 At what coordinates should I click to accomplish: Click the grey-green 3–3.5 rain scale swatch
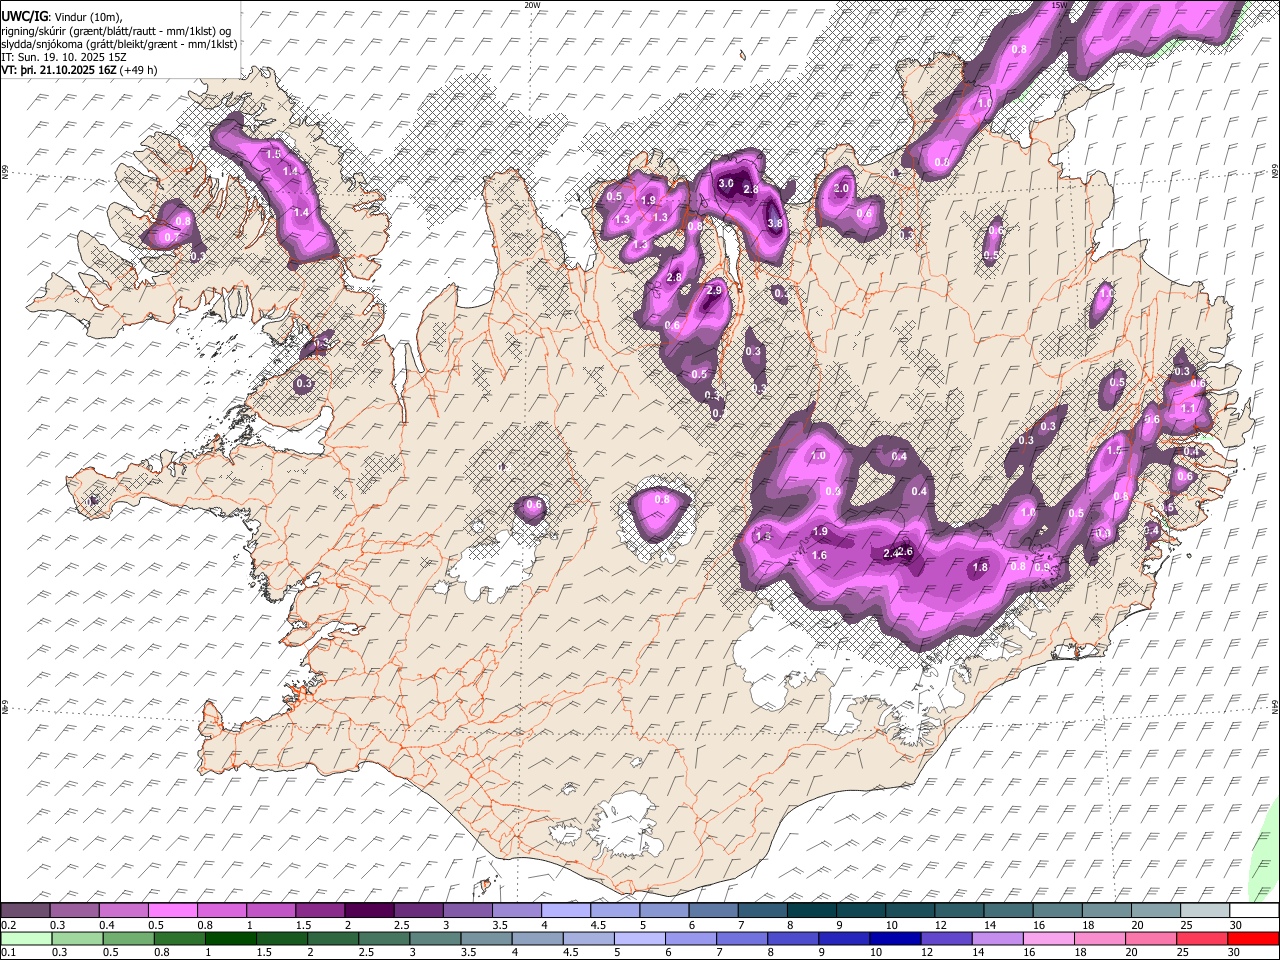[x=433, y=938]
